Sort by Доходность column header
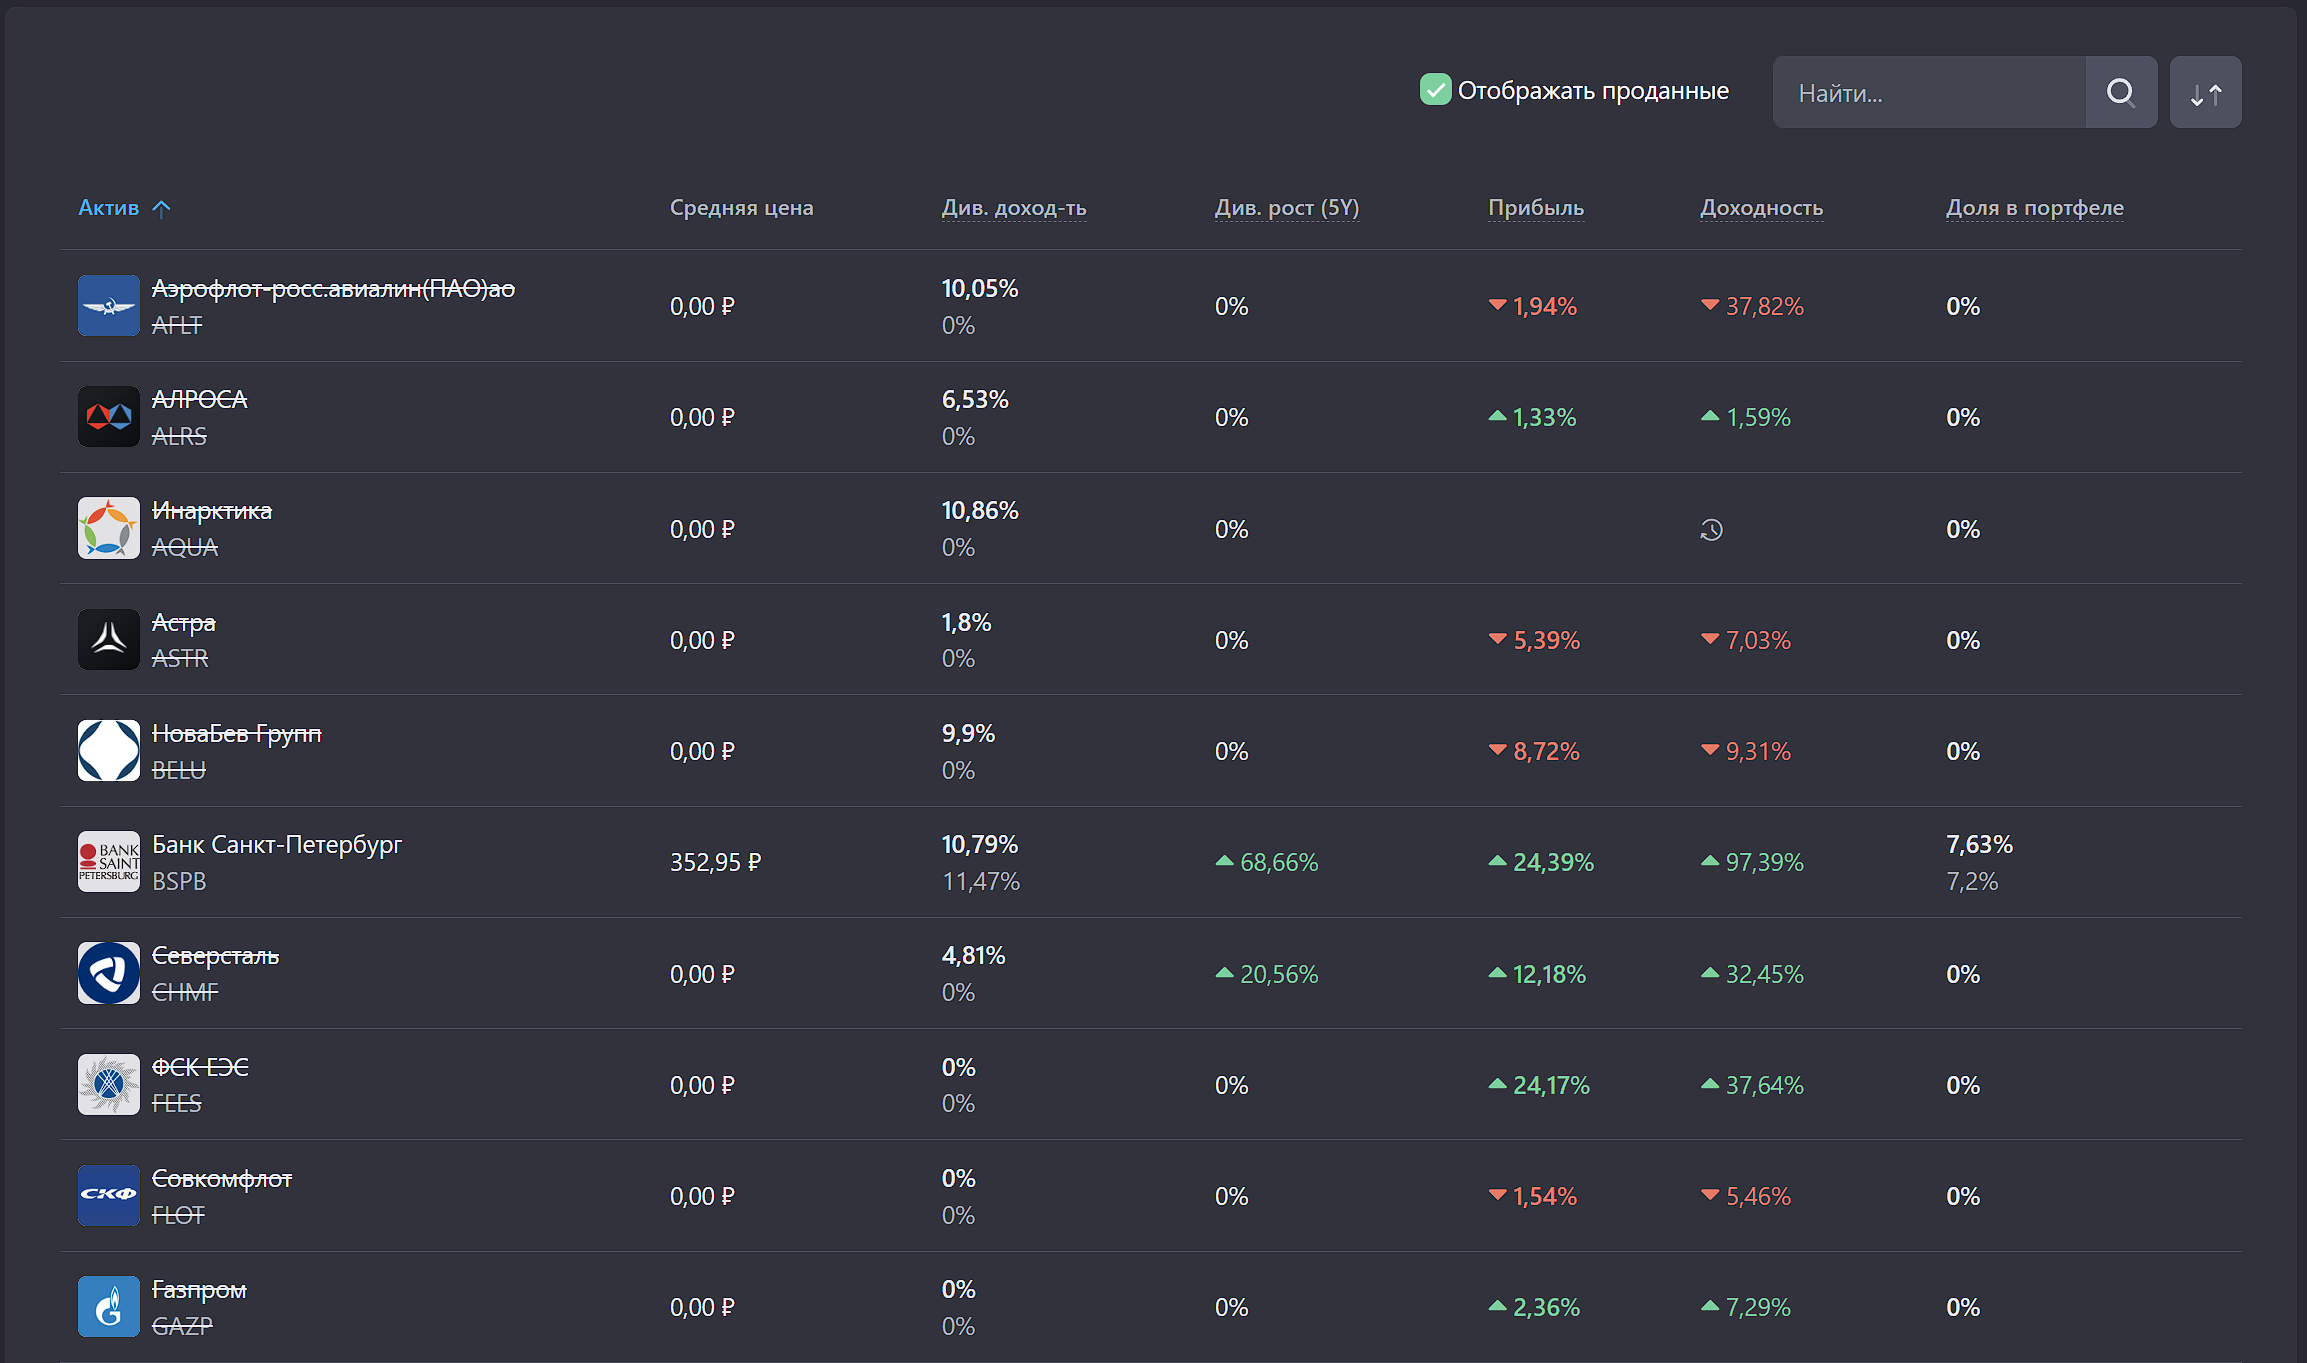Screen dimensions: 2307x1363 coord(1762,207)
